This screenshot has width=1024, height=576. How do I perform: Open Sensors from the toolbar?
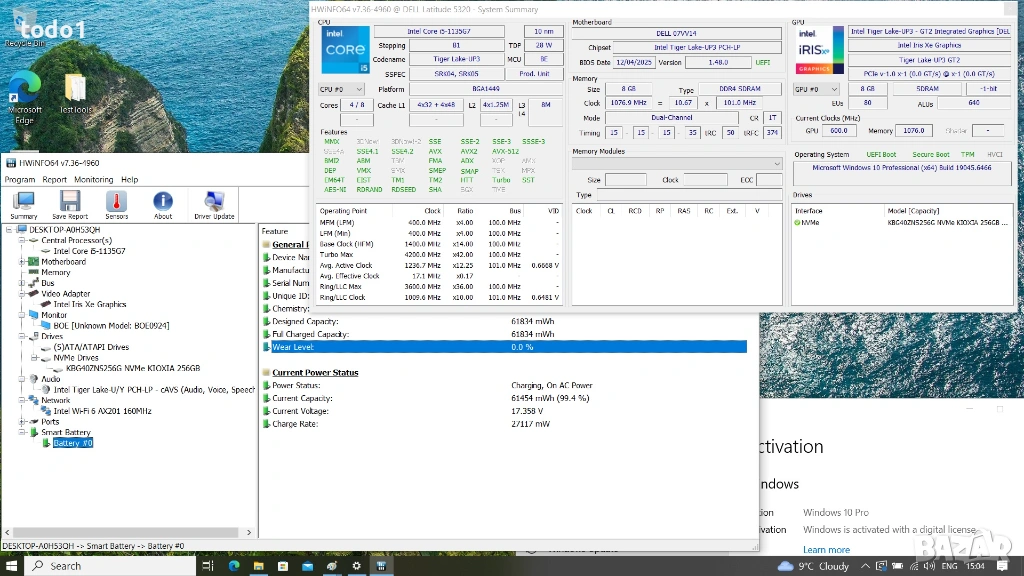coord(116,204)
